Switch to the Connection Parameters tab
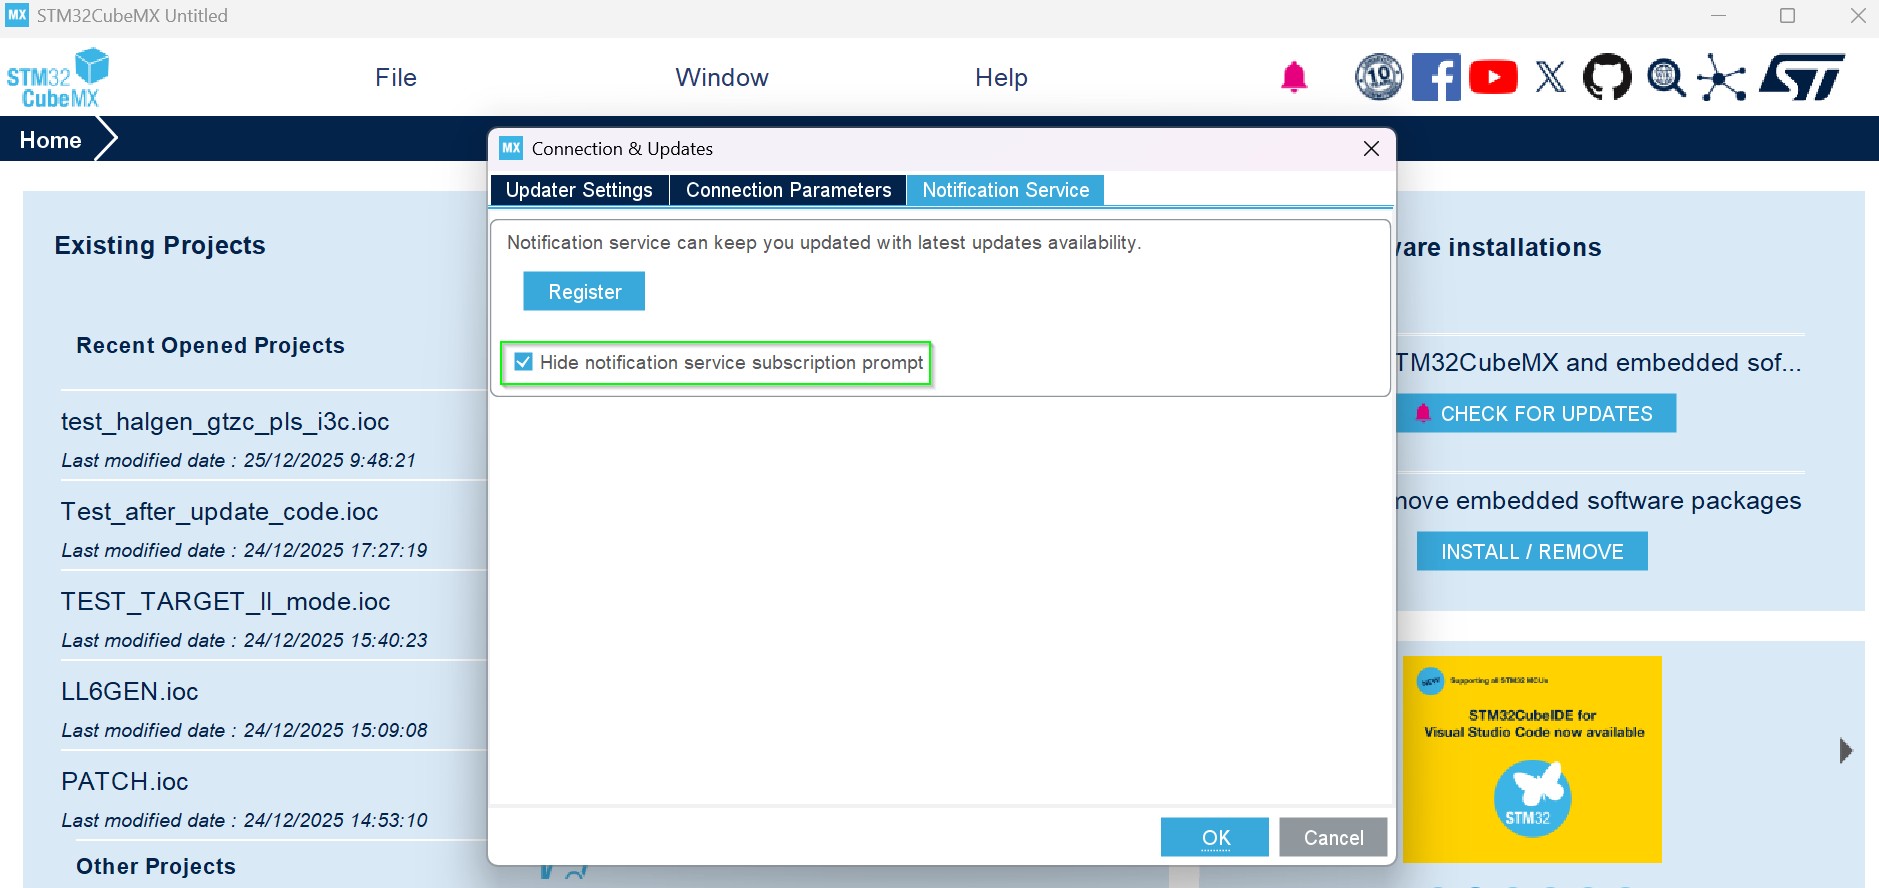The height and width of the screenshot is (888, 1879). coord(788,190)
